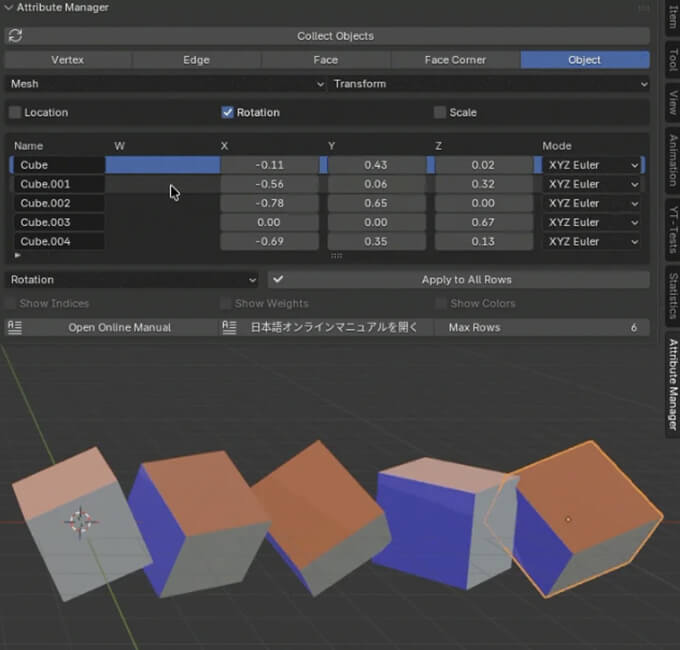
Task: Click the panel drag handle at top right
Action: click(643, 8)
